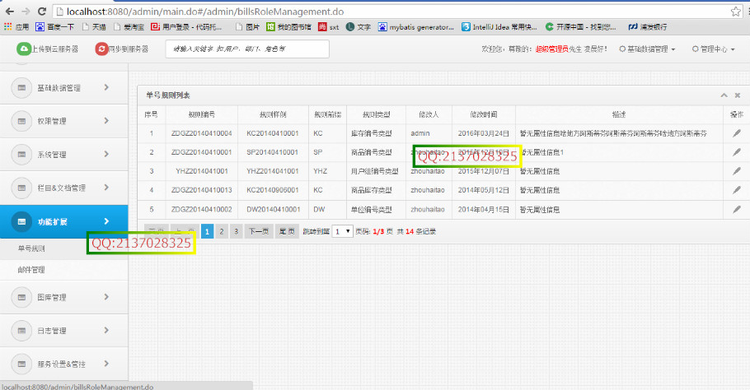750x390 pixels.
Task: Click the current page 1 button
Action: tap(207, 232)
